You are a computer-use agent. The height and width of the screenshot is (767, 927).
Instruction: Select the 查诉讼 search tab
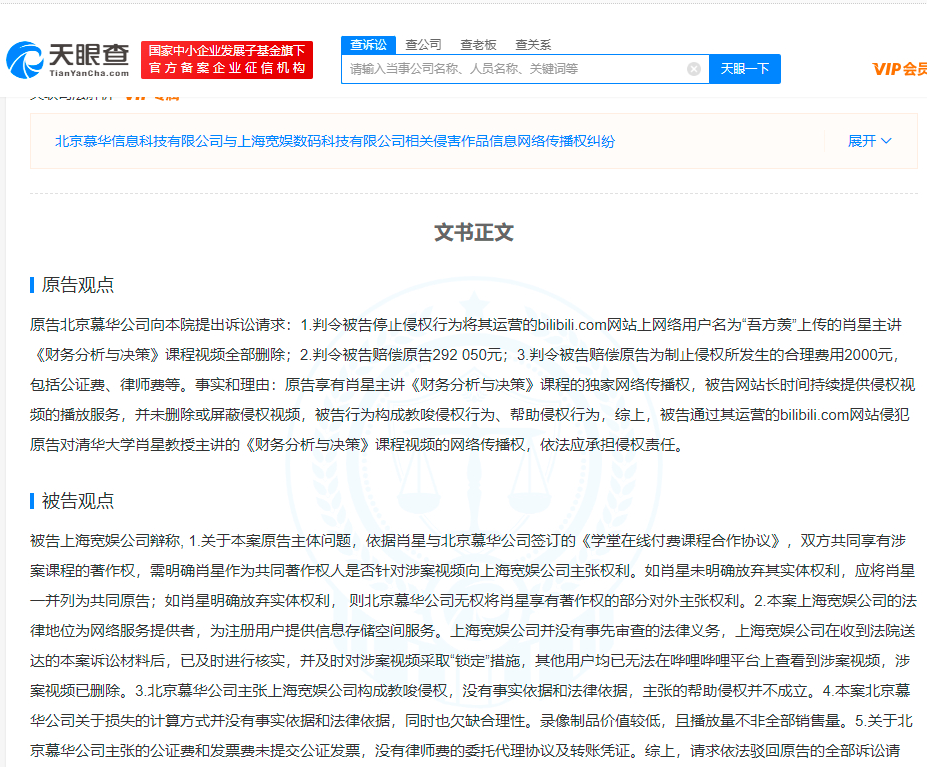point(368,45)
